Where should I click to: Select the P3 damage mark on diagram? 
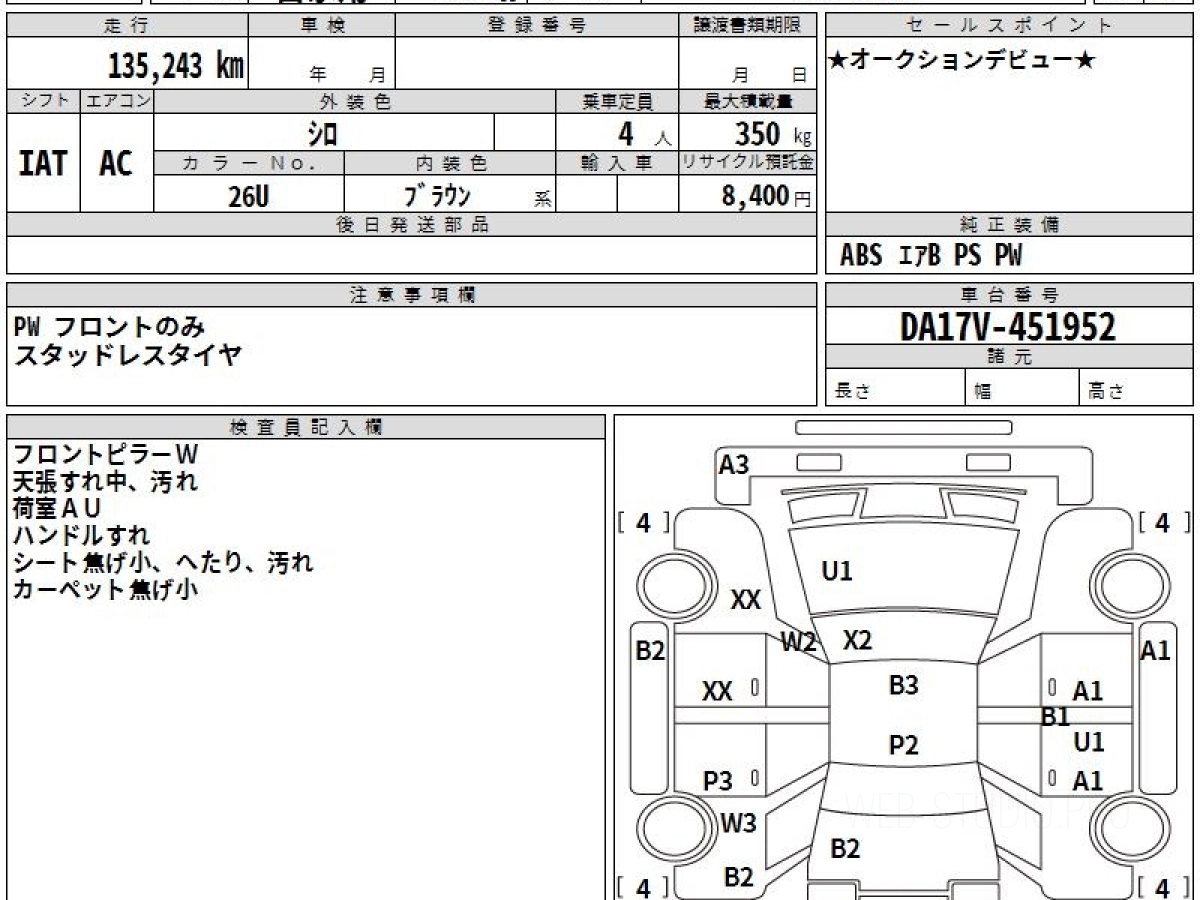coord(718,781)
